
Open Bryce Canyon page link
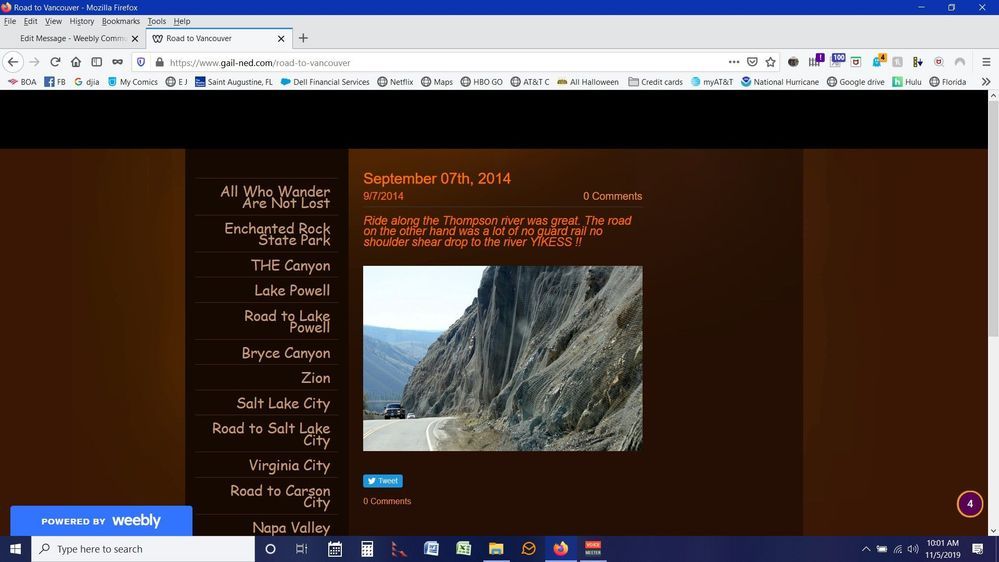(x=285, y=353)
